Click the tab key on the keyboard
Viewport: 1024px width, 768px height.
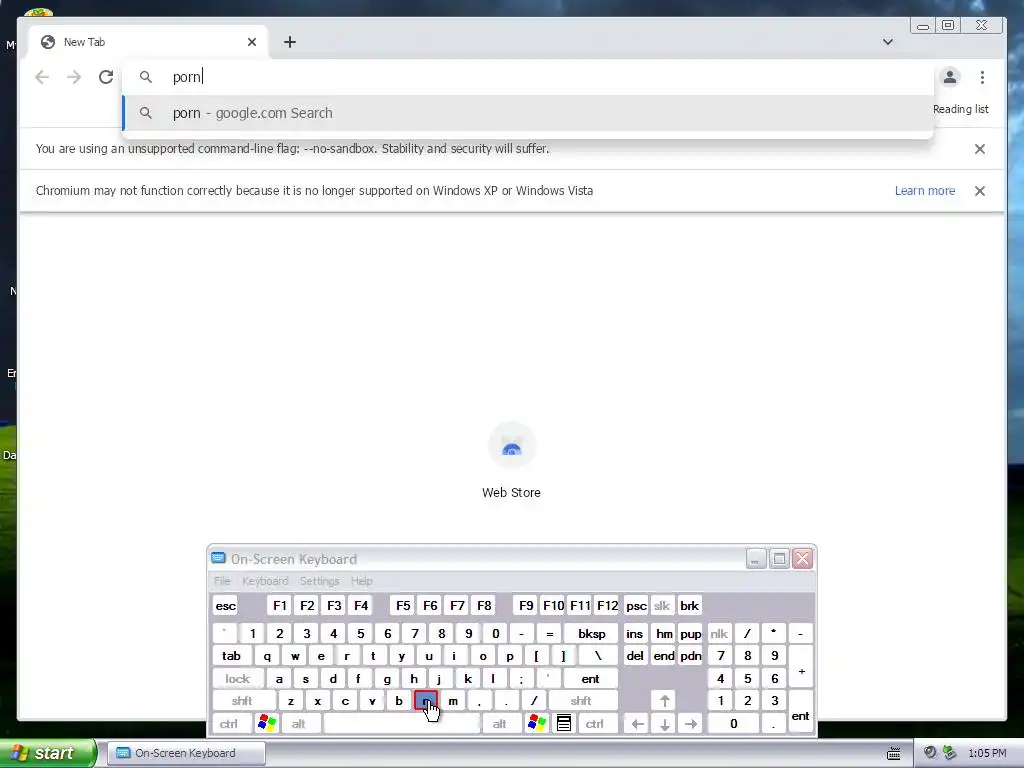click(232, 656)
